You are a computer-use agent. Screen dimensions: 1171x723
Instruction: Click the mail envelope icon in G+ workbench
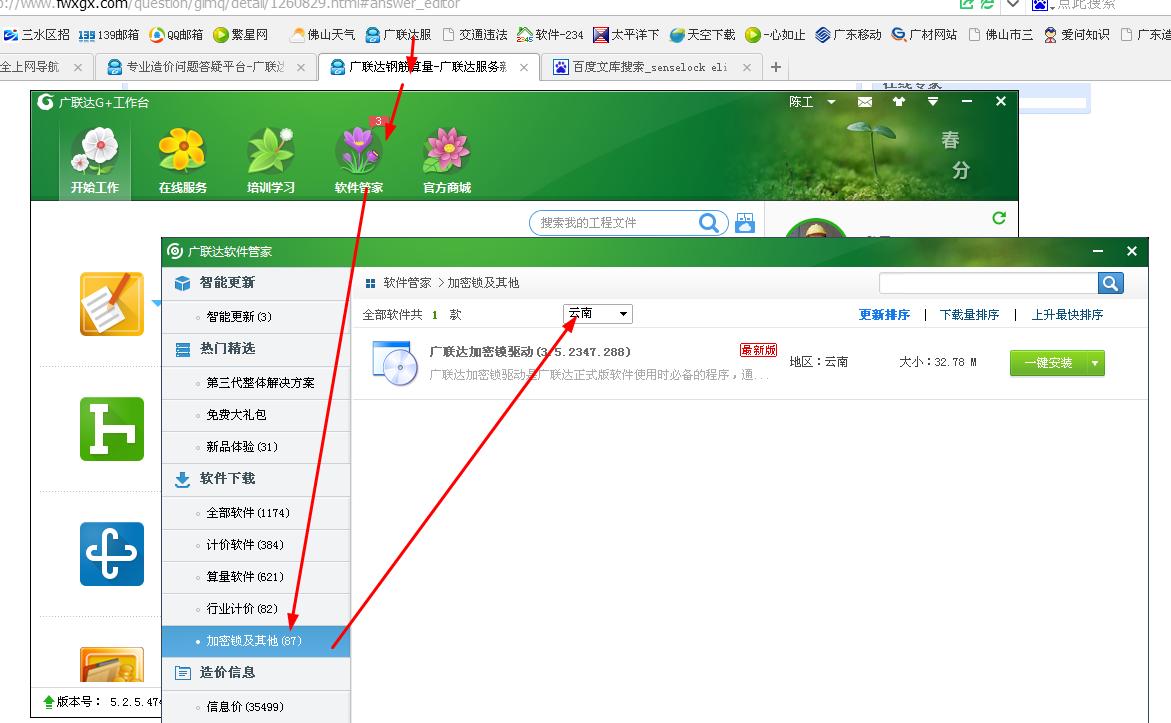click(x=865, y=102)
